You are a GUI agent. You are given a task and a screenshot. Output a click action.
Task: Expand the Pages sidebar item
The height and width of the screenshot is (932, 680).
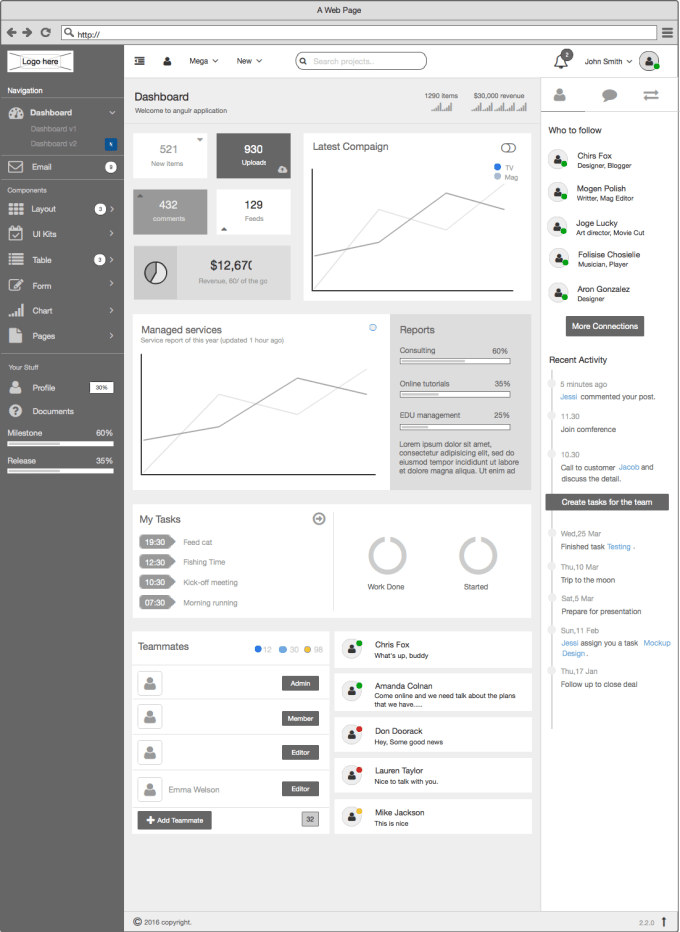112,336
